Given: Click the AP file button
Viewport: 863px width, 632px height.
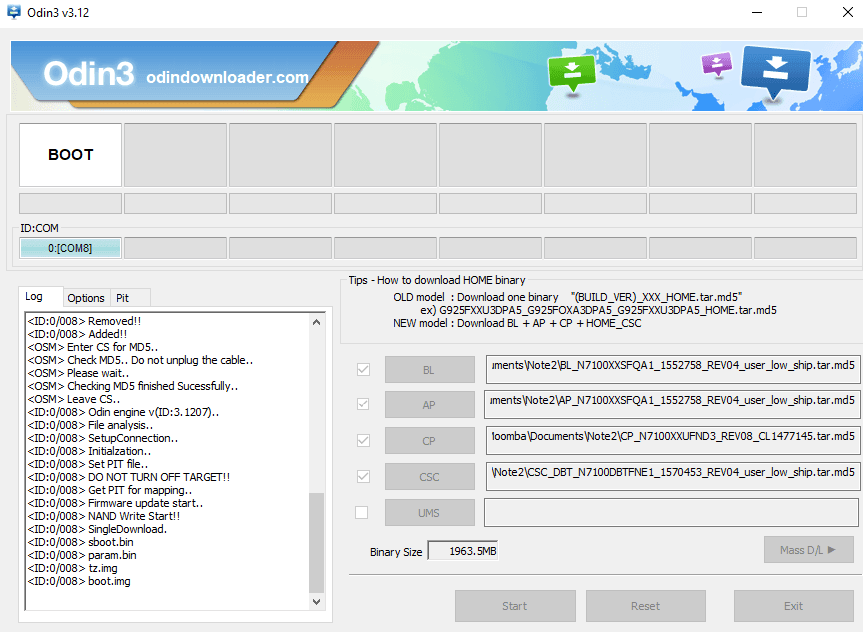Looking at the screenshot, I should (x=429, y=405).
